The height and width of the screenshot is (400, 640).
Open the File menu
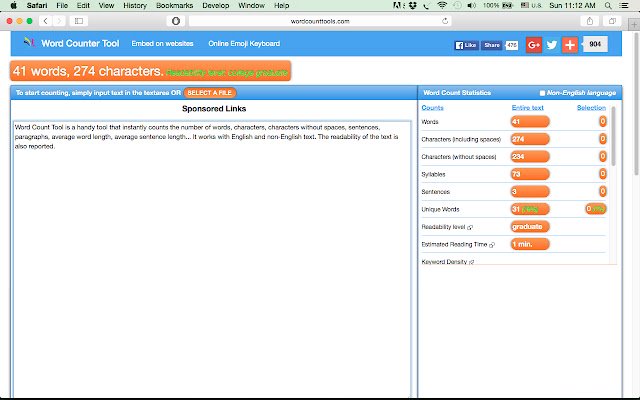pyautogui.click(x=62, y=5)
